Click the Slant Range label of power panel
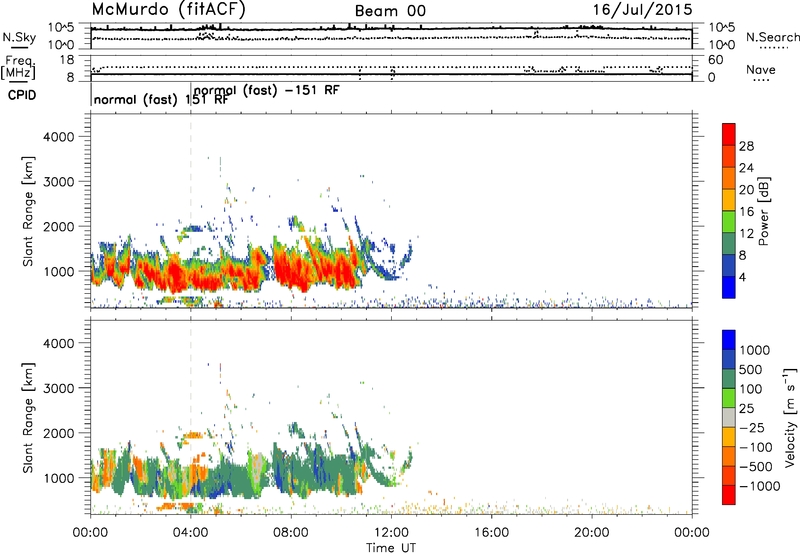Image resolution: width=800 pixels, height=554 pixels. 28,211
